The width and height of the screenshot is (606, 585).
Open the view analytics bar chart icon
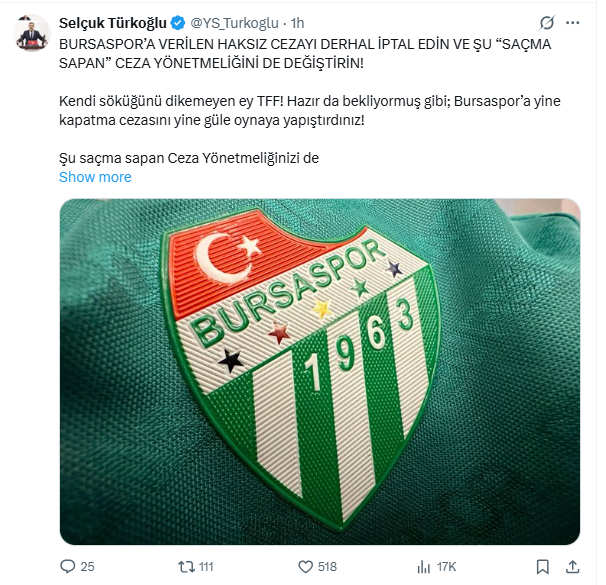pyautogui.click(x=424, y=567)
